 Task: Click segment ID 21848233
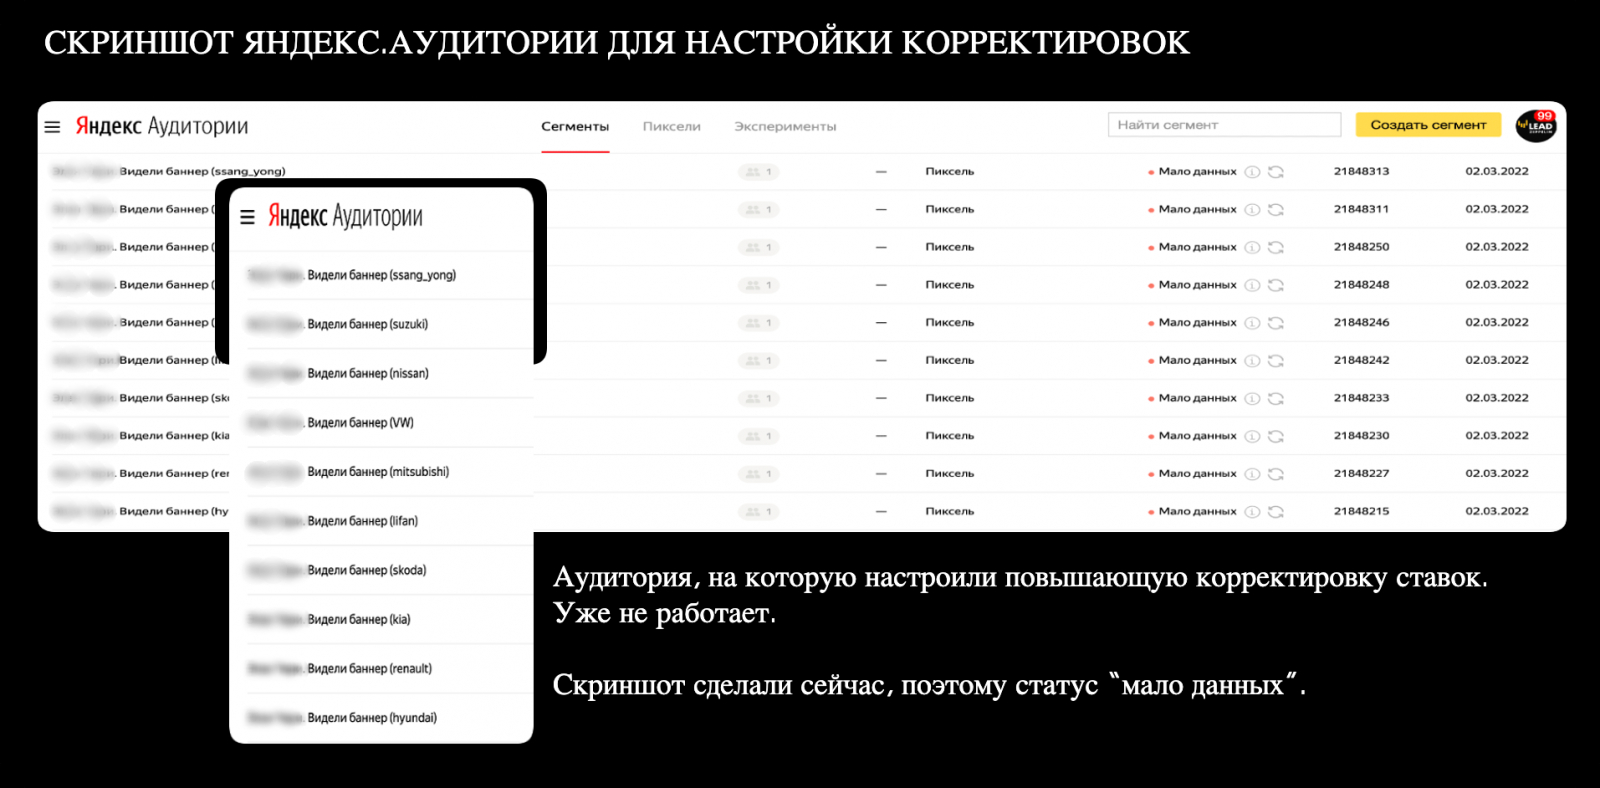point(1361,398)
